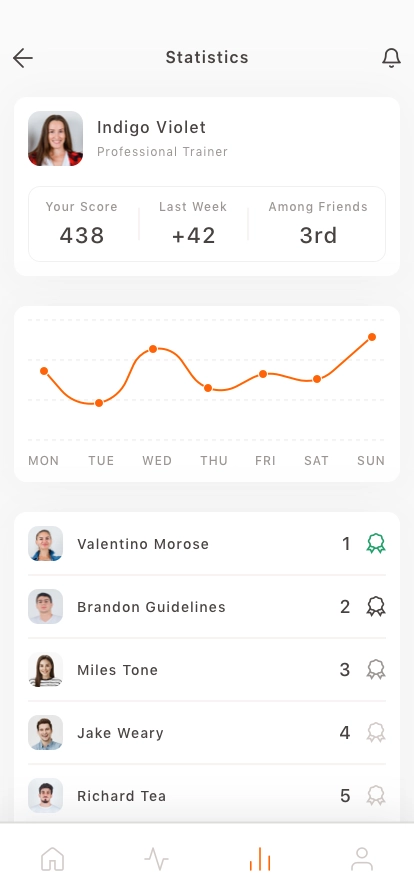
Task: Open Indigo Violet's profile photo
Action: pos(55,138)
